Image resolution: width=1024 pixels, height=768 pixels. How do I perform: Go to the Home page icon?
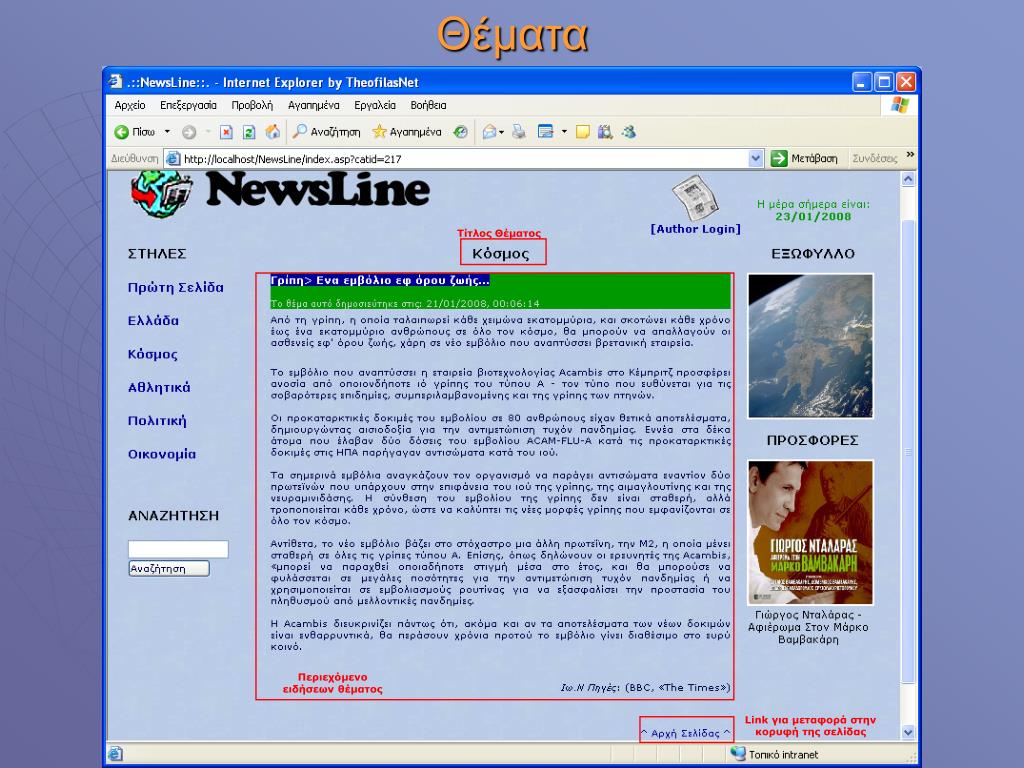pyautogui.click(x=272, y=132)
